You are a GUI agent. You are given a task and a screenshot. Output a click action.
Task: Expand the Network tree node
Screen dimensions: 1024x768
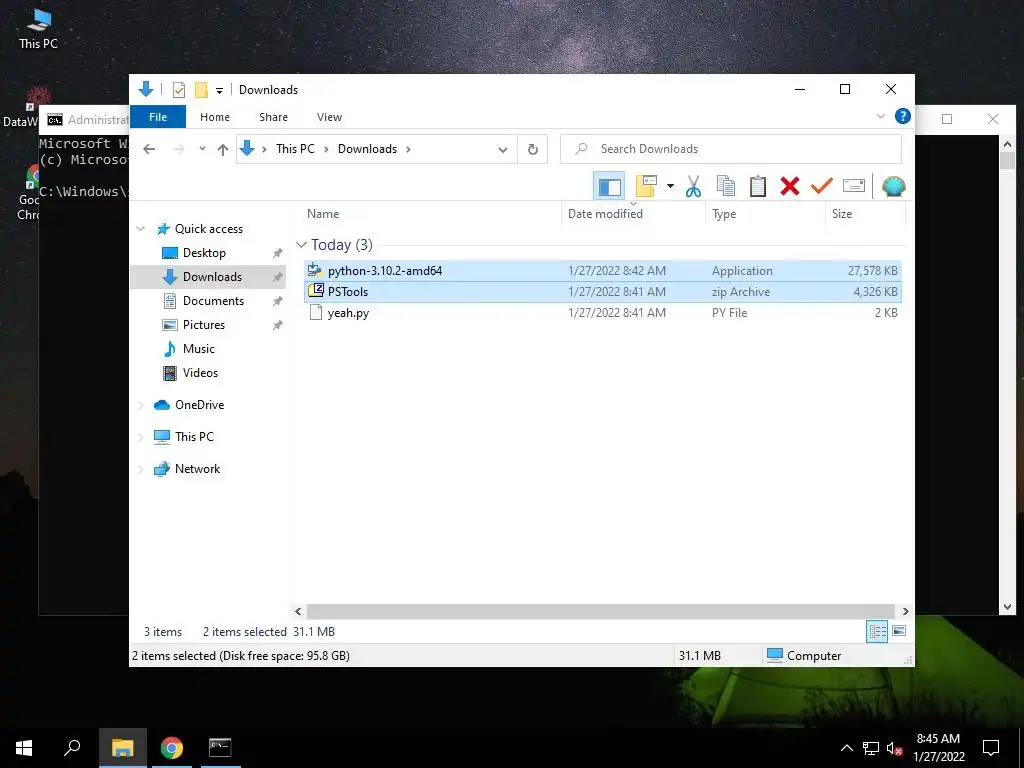point(140,469)
